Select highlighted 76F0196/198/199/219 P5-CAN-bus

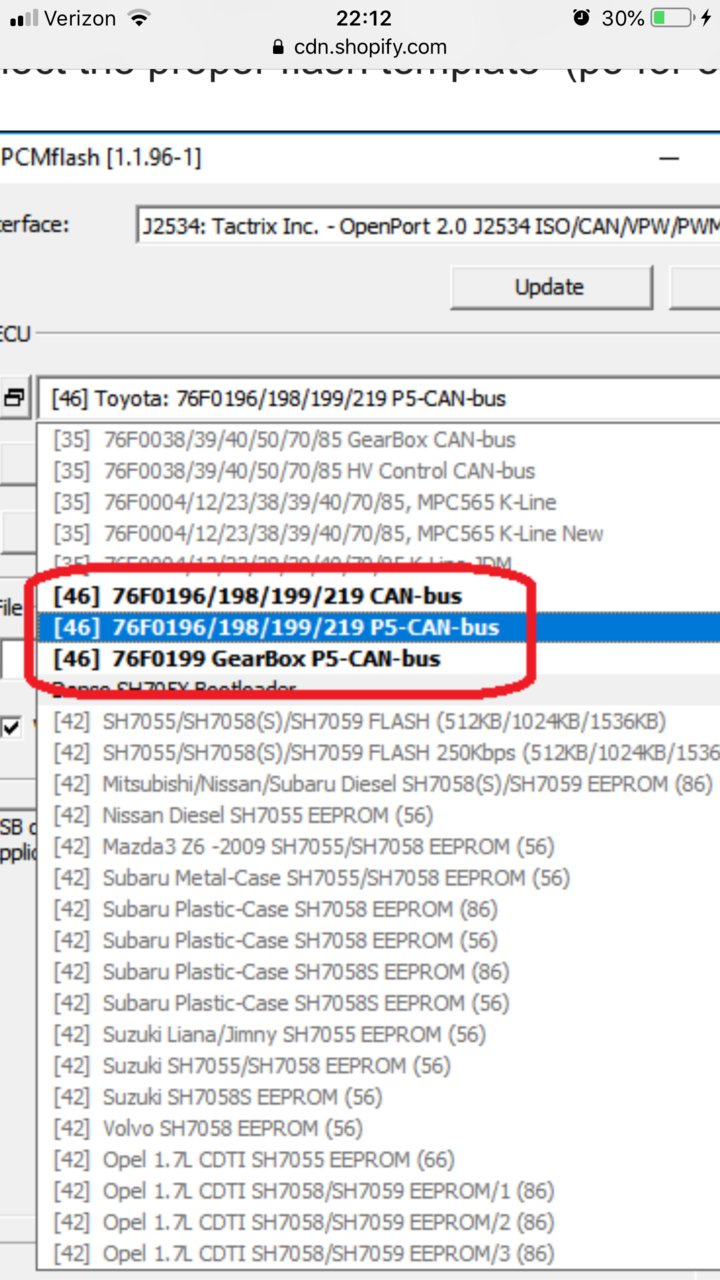[x=378, y=627]
